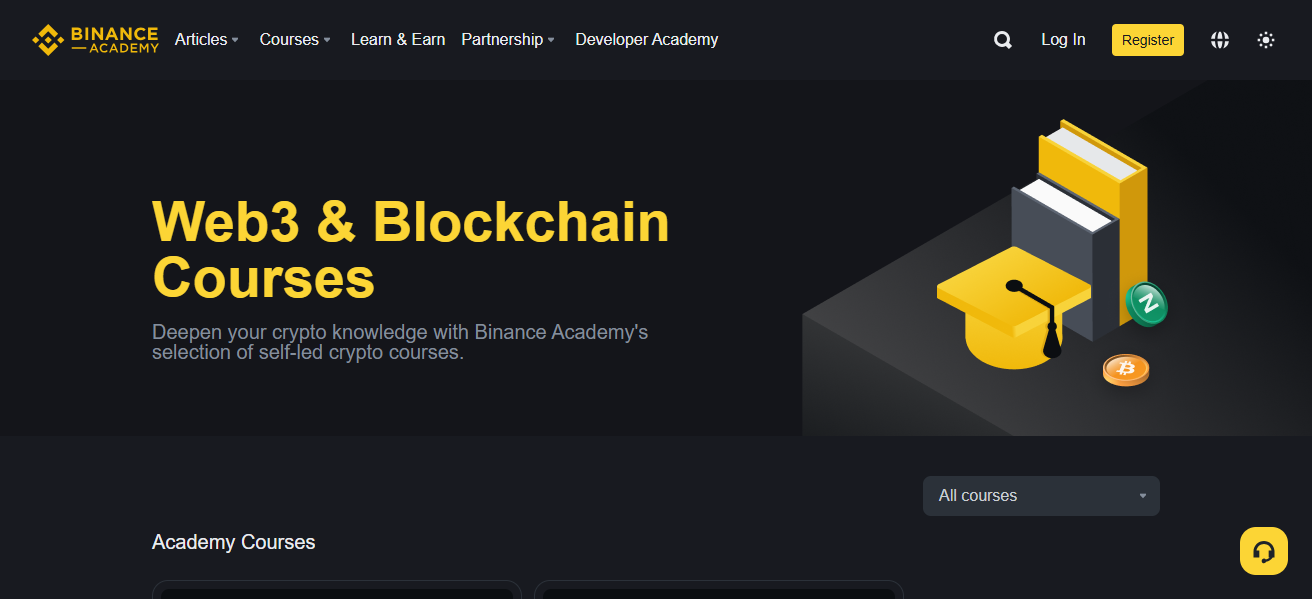Click the 'Deepen your crypto knowledge' description
The height and width of the screenshot is (599, 1312).
click(x=400, y=342)
